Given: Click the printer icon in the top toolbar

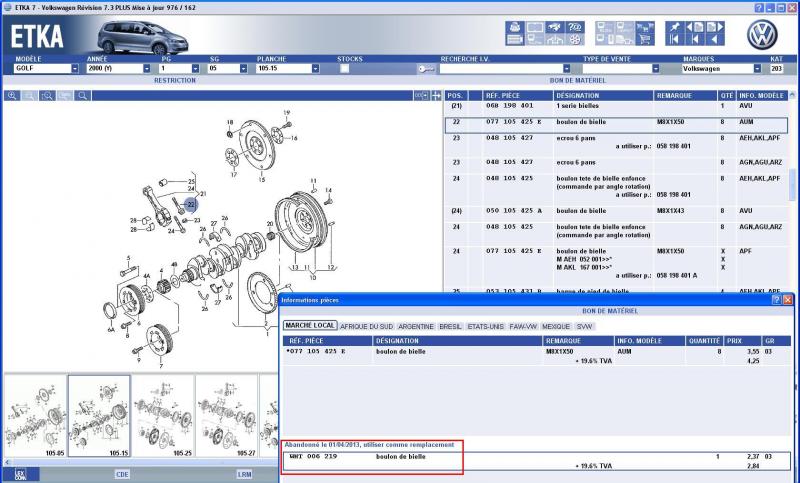Looking at the screenshot, I should pyautogui.click(x=515, y=27).
